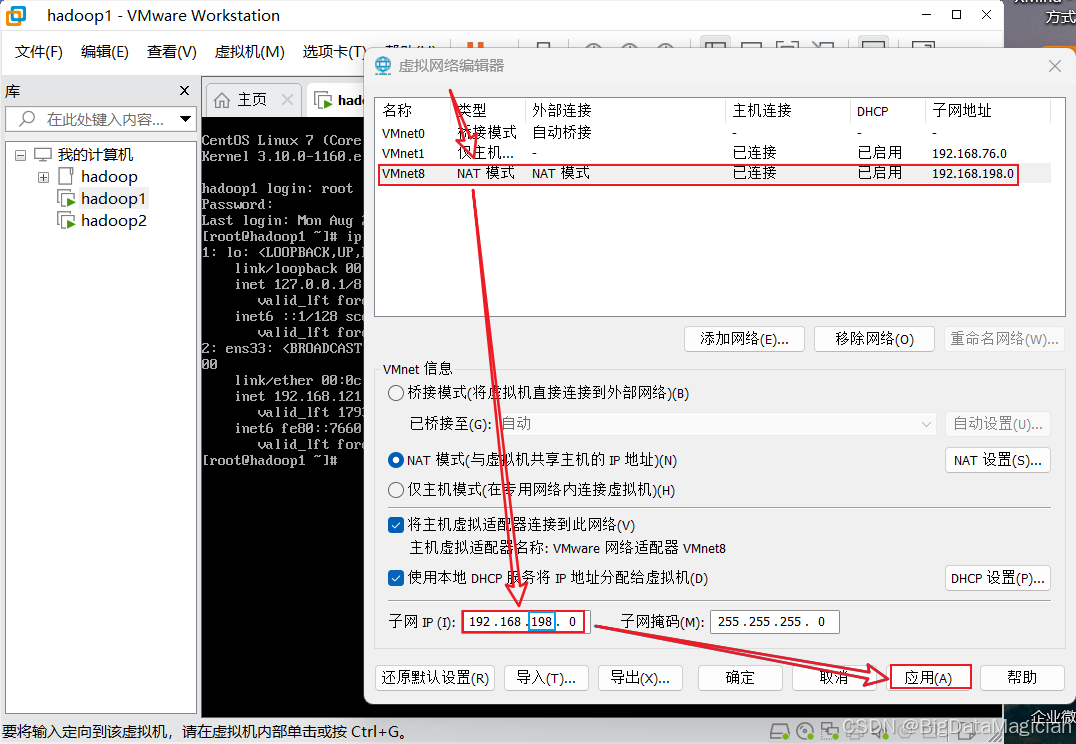Click the Virtual Network Editor globe icon

(383, 66)
